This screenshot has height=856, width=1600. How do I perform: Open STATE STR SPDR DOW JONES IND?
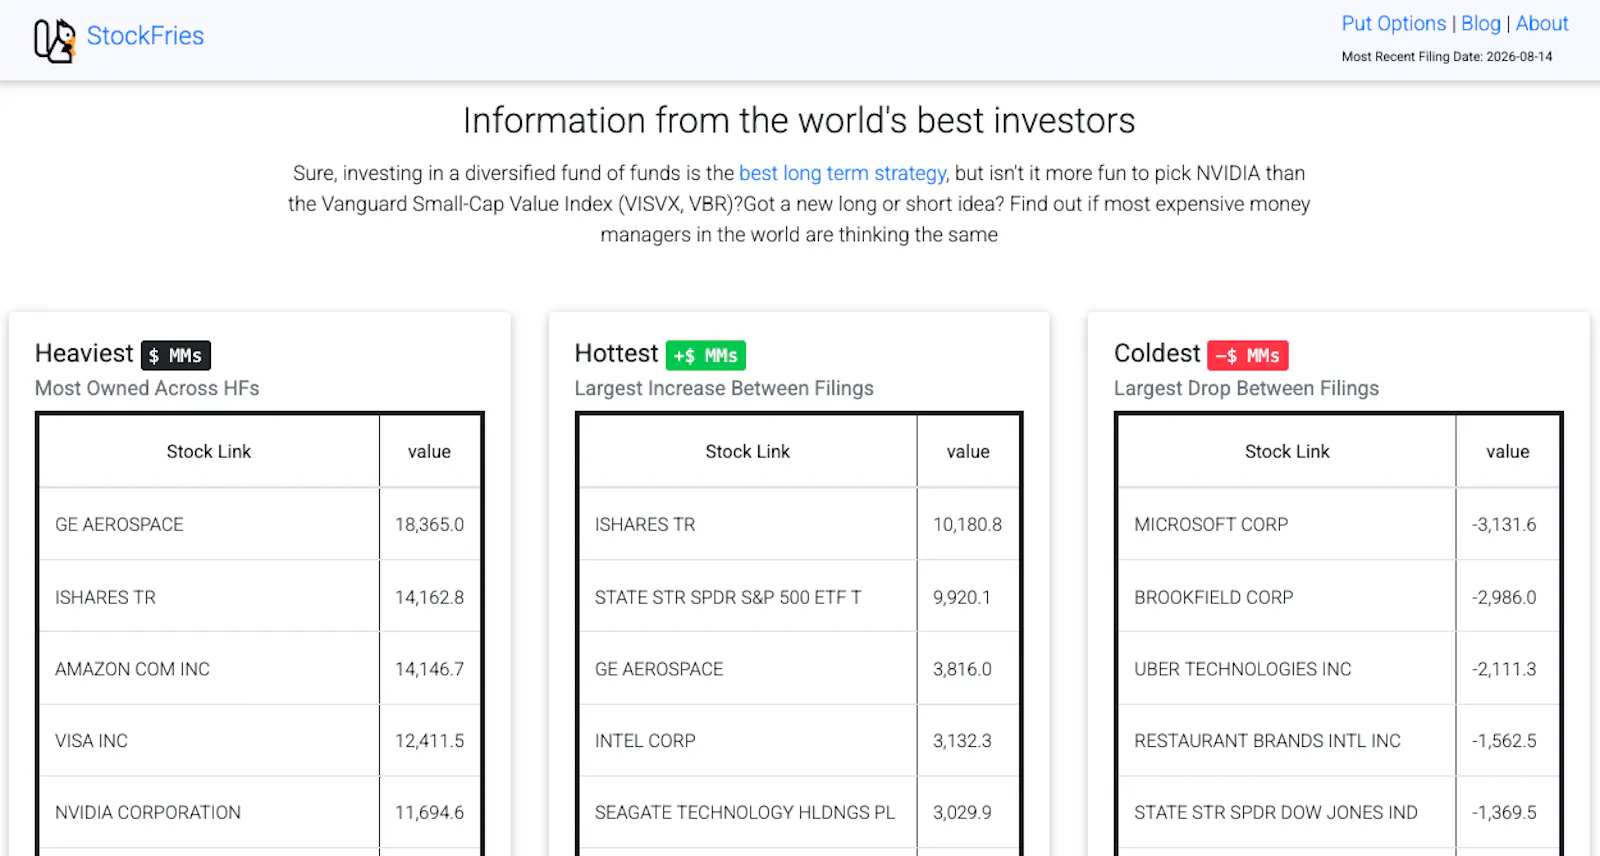[1276, 812]
